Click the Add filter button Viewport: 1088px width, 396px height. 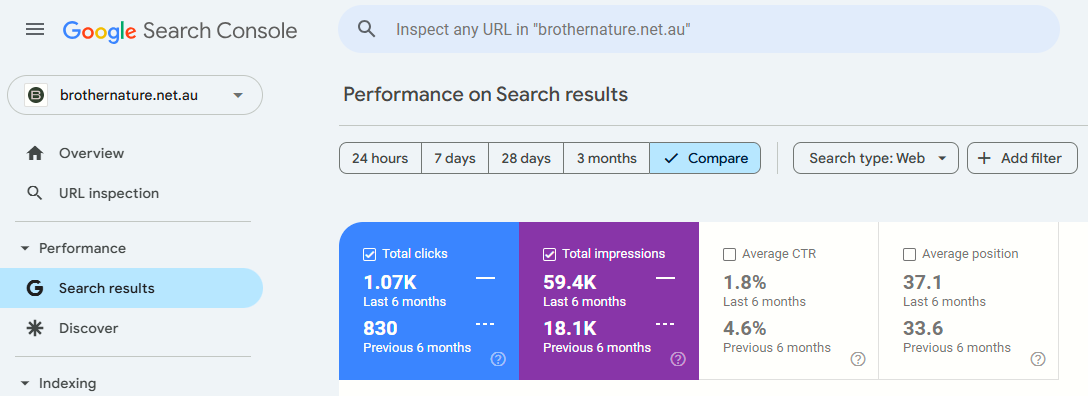(1022, 158)
